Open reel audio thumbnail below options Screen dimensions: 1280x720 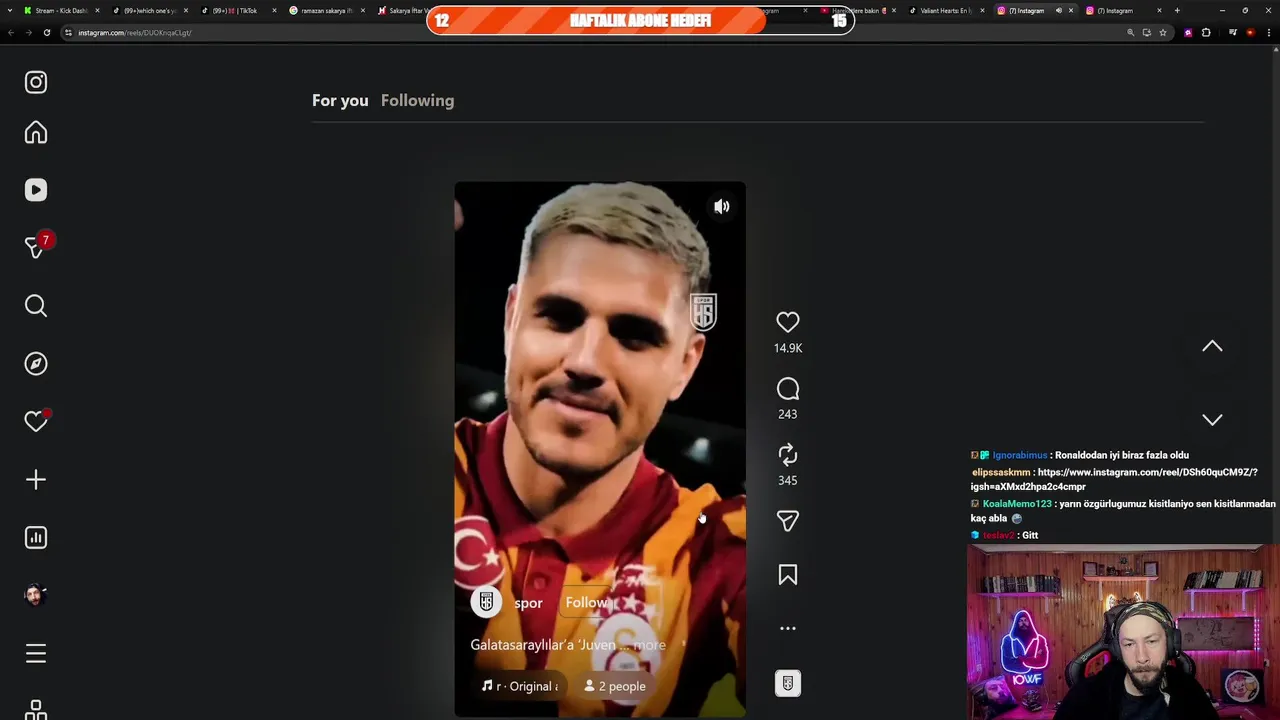788,684
